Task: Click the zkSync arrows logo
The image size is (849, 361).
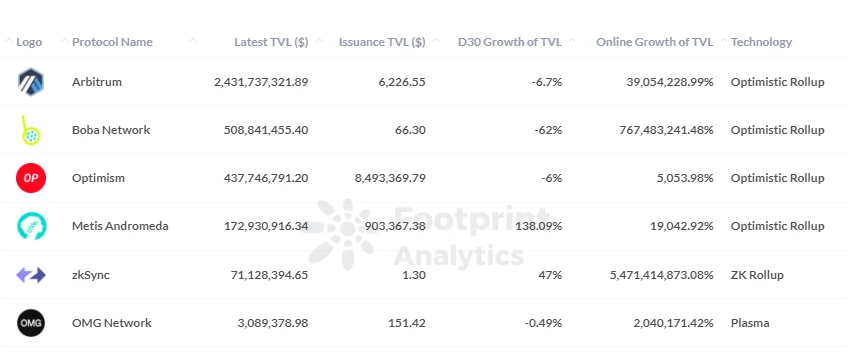Action: (x=31, y=275)
